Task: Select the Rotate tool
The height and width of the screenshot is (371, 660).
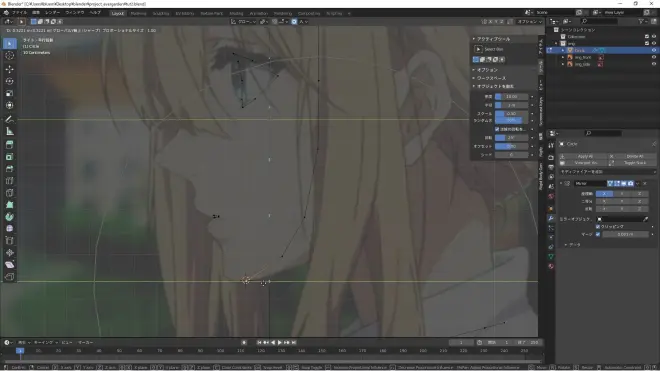Action: coord(10,81)
